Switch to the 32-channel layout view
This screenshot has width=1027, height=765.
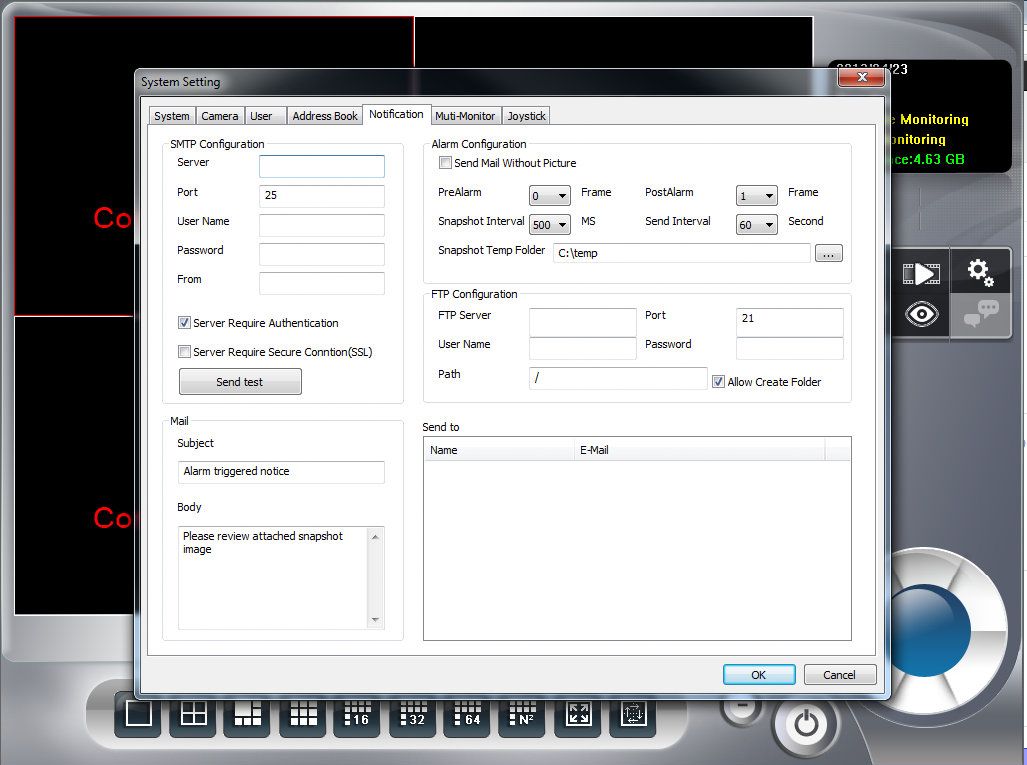411,715
